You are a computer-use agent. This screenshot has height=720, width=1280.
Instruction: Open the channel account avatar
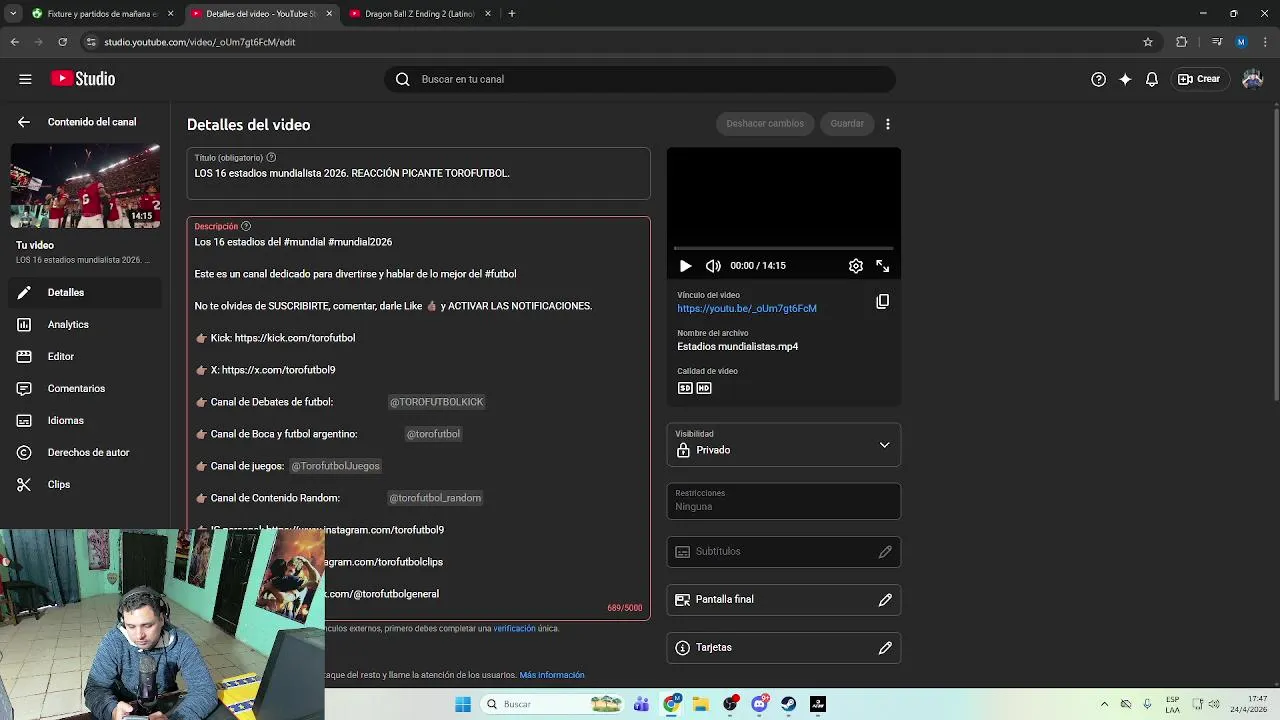pos(1252,79)
